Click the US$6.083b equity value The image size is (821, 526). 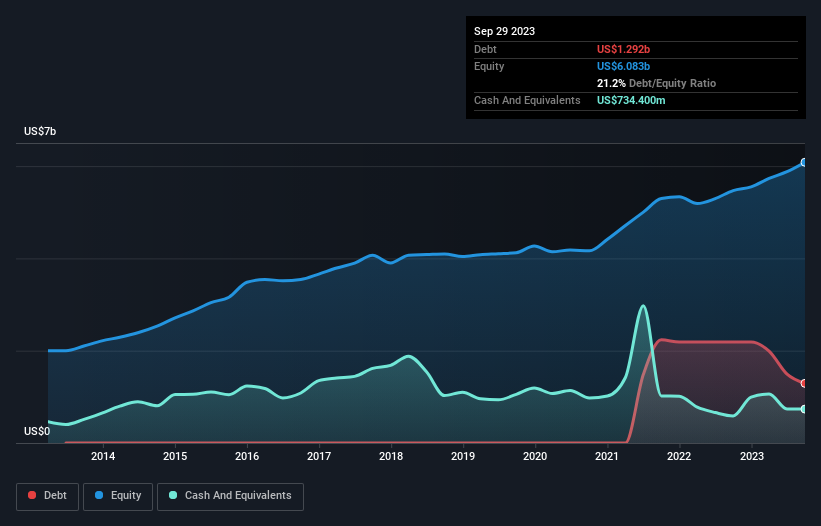coord(623,66)
